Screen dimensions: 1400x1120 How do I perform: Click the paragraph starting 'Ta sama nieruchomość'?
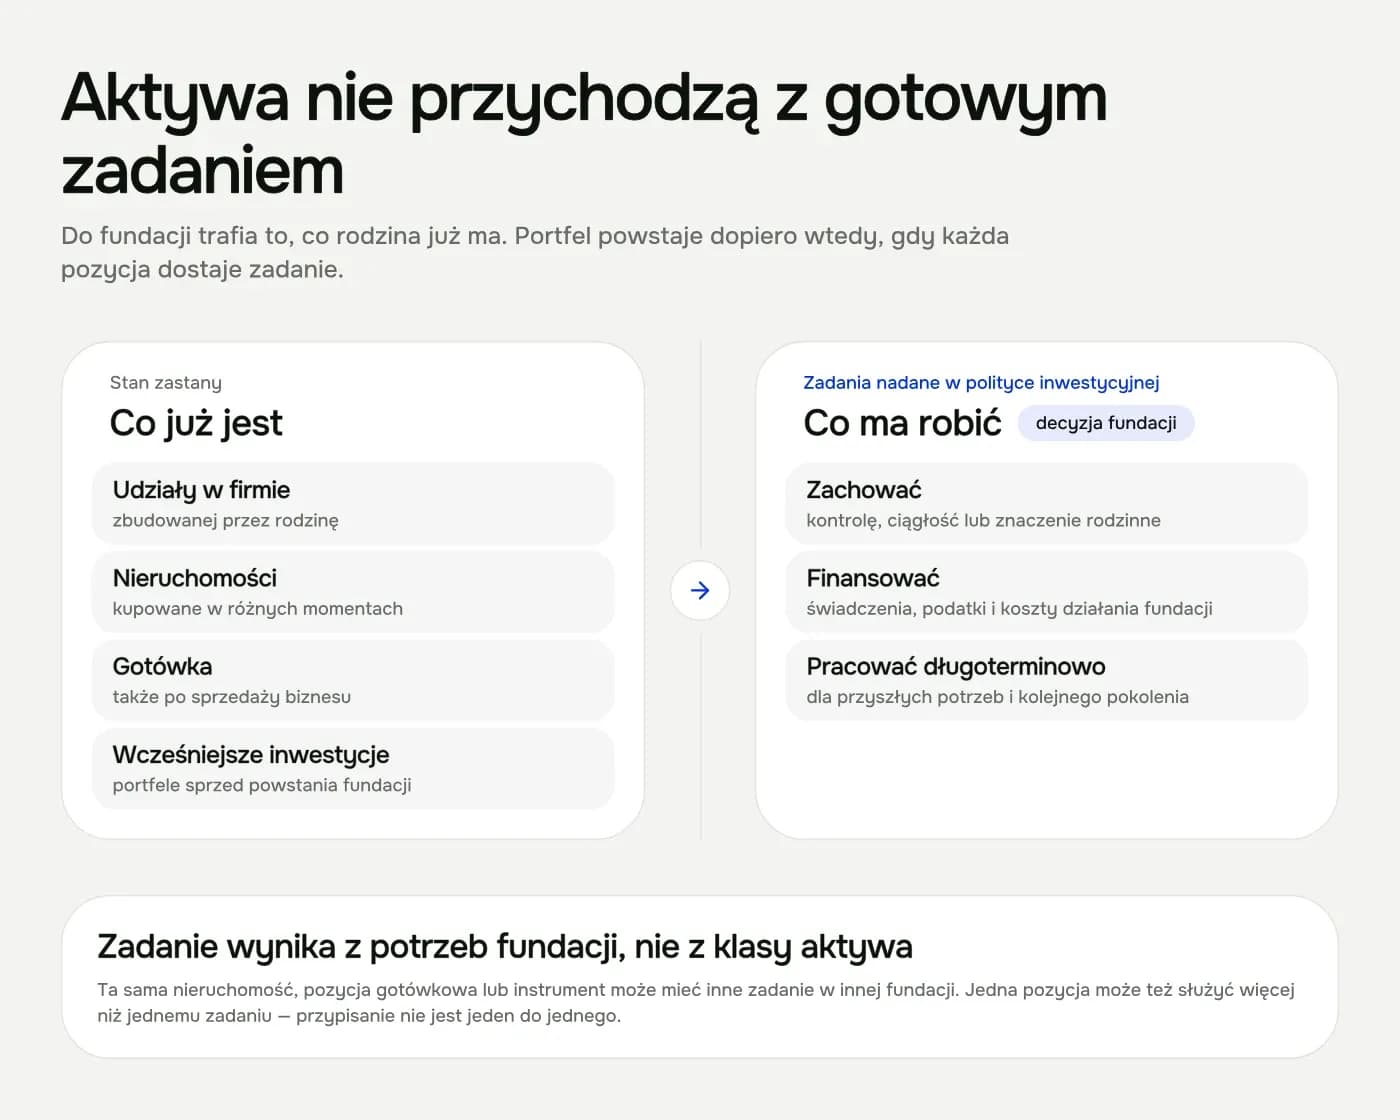click(x=696, y=1003)
